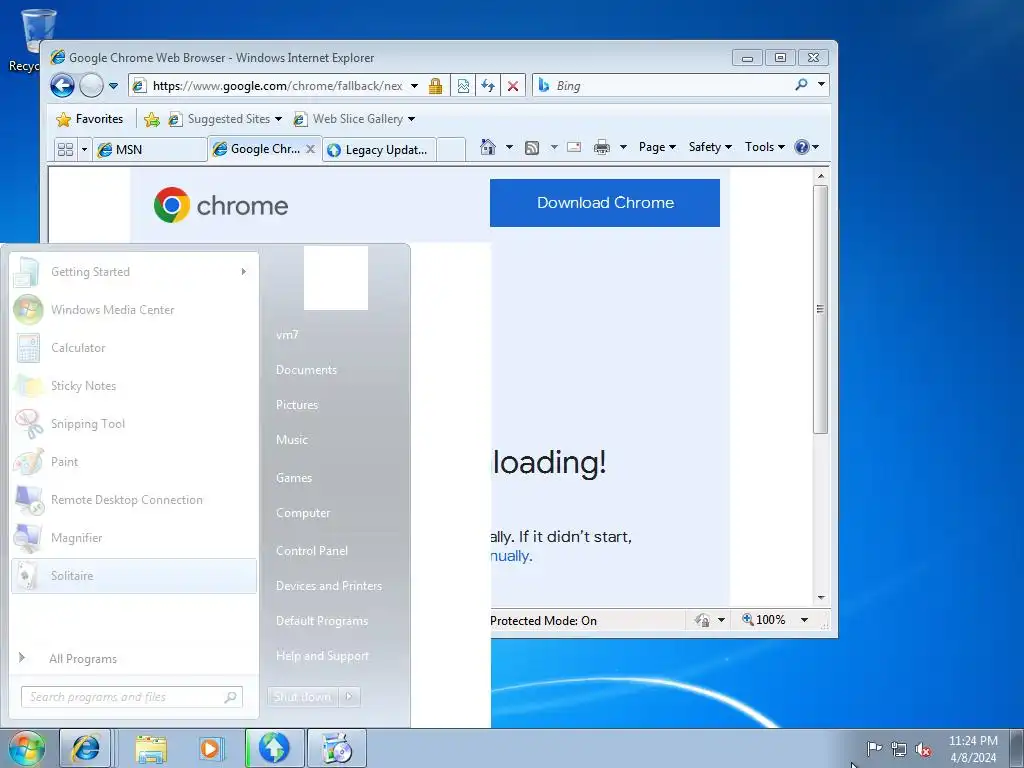This screenshot has height=768, width=1024.
Task: Open Solitaire game
Action: click(x=134, y=575)
